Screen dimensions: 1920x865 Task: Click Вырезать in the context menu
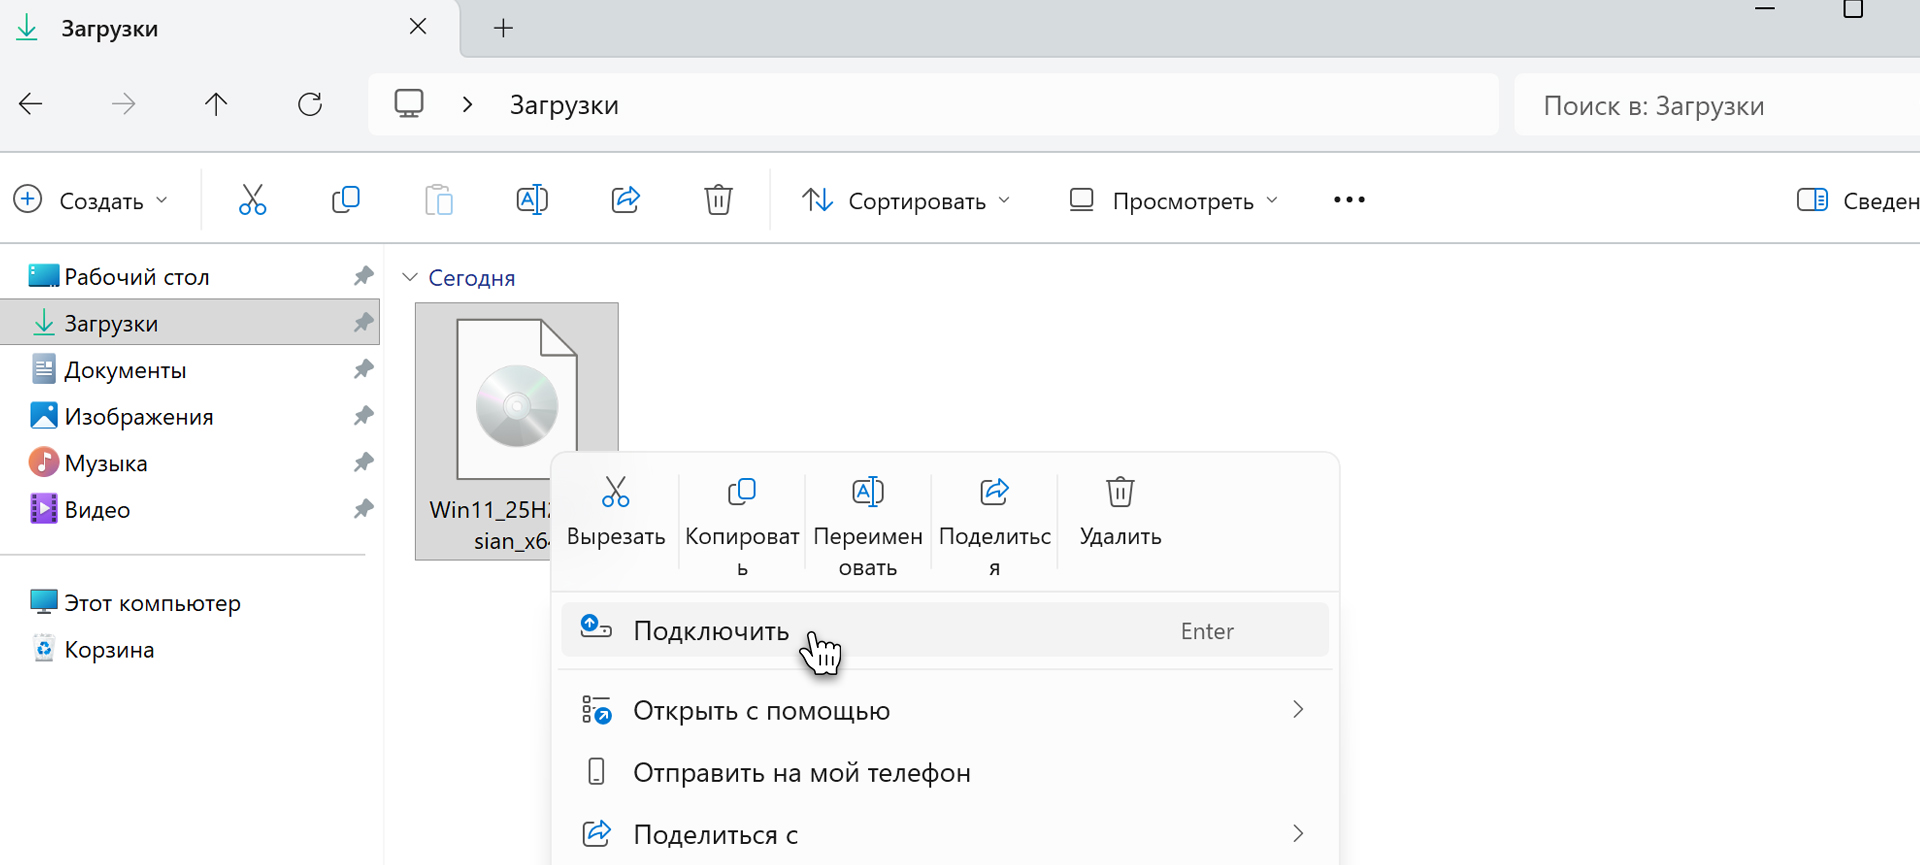pyautogui.click(x=615, y=512)
